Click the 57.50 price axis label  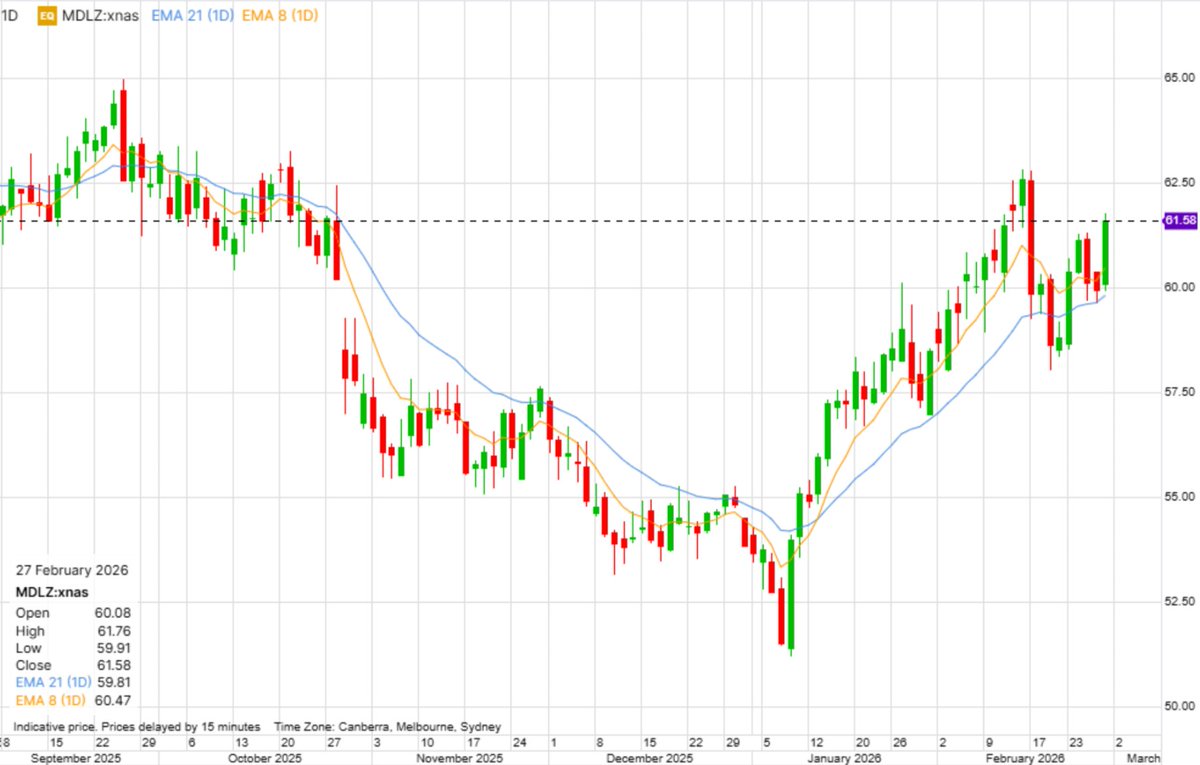1181,392
